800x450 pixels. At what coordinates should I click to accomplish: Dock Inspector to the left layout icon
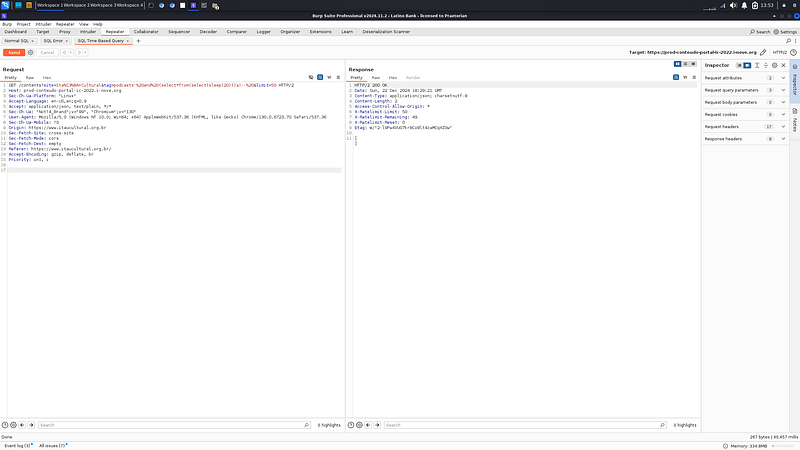click(x=739, y=65)
